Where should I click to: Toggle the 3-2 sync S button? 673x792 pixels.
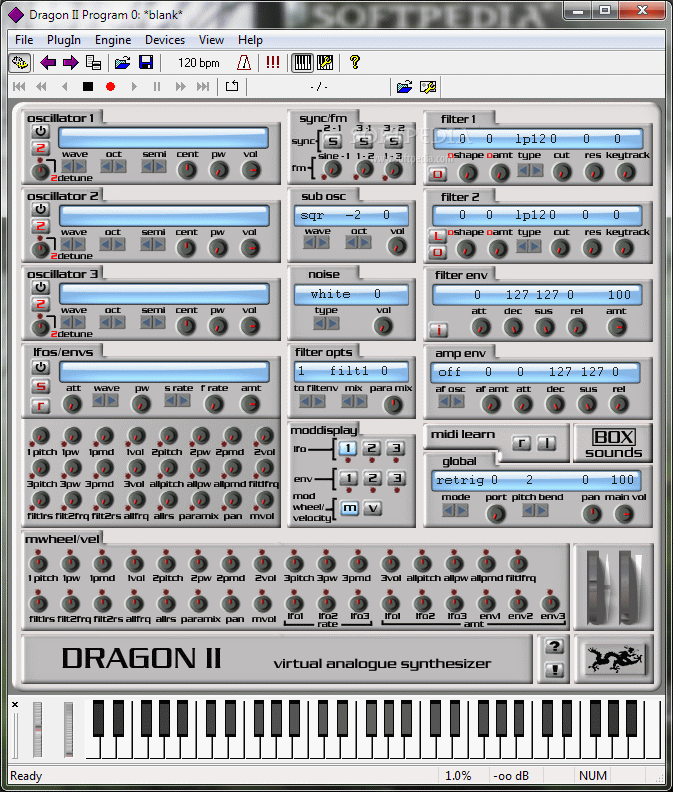click(x=394, y=141)
